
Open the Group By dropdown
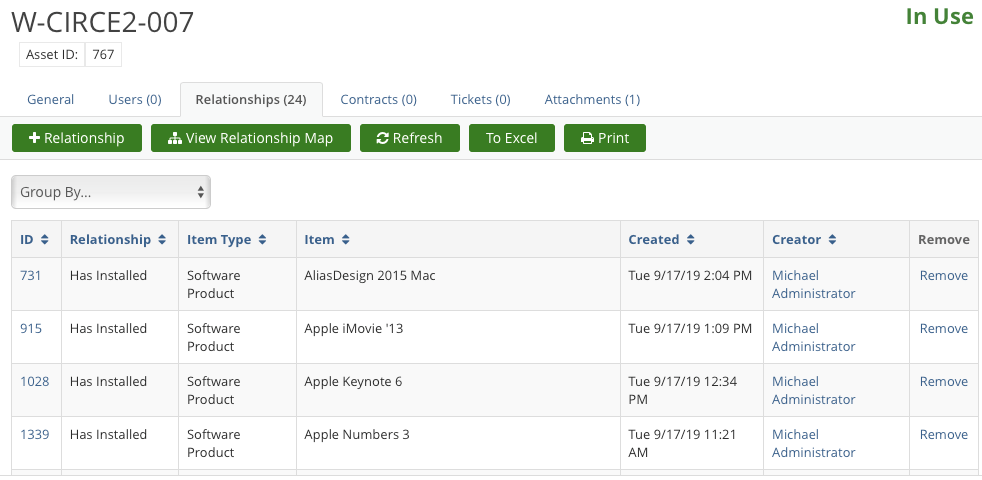coord(111,192)
